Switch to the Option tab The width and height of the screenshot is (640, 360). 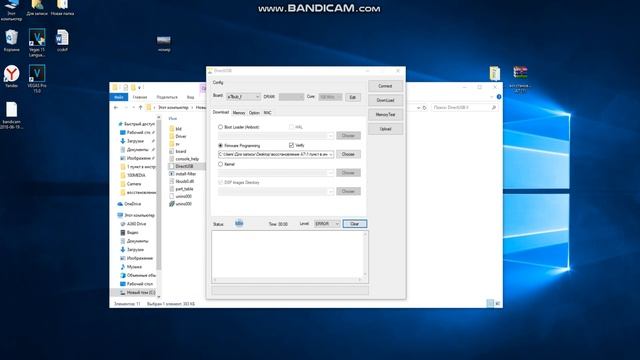point(254,113)
